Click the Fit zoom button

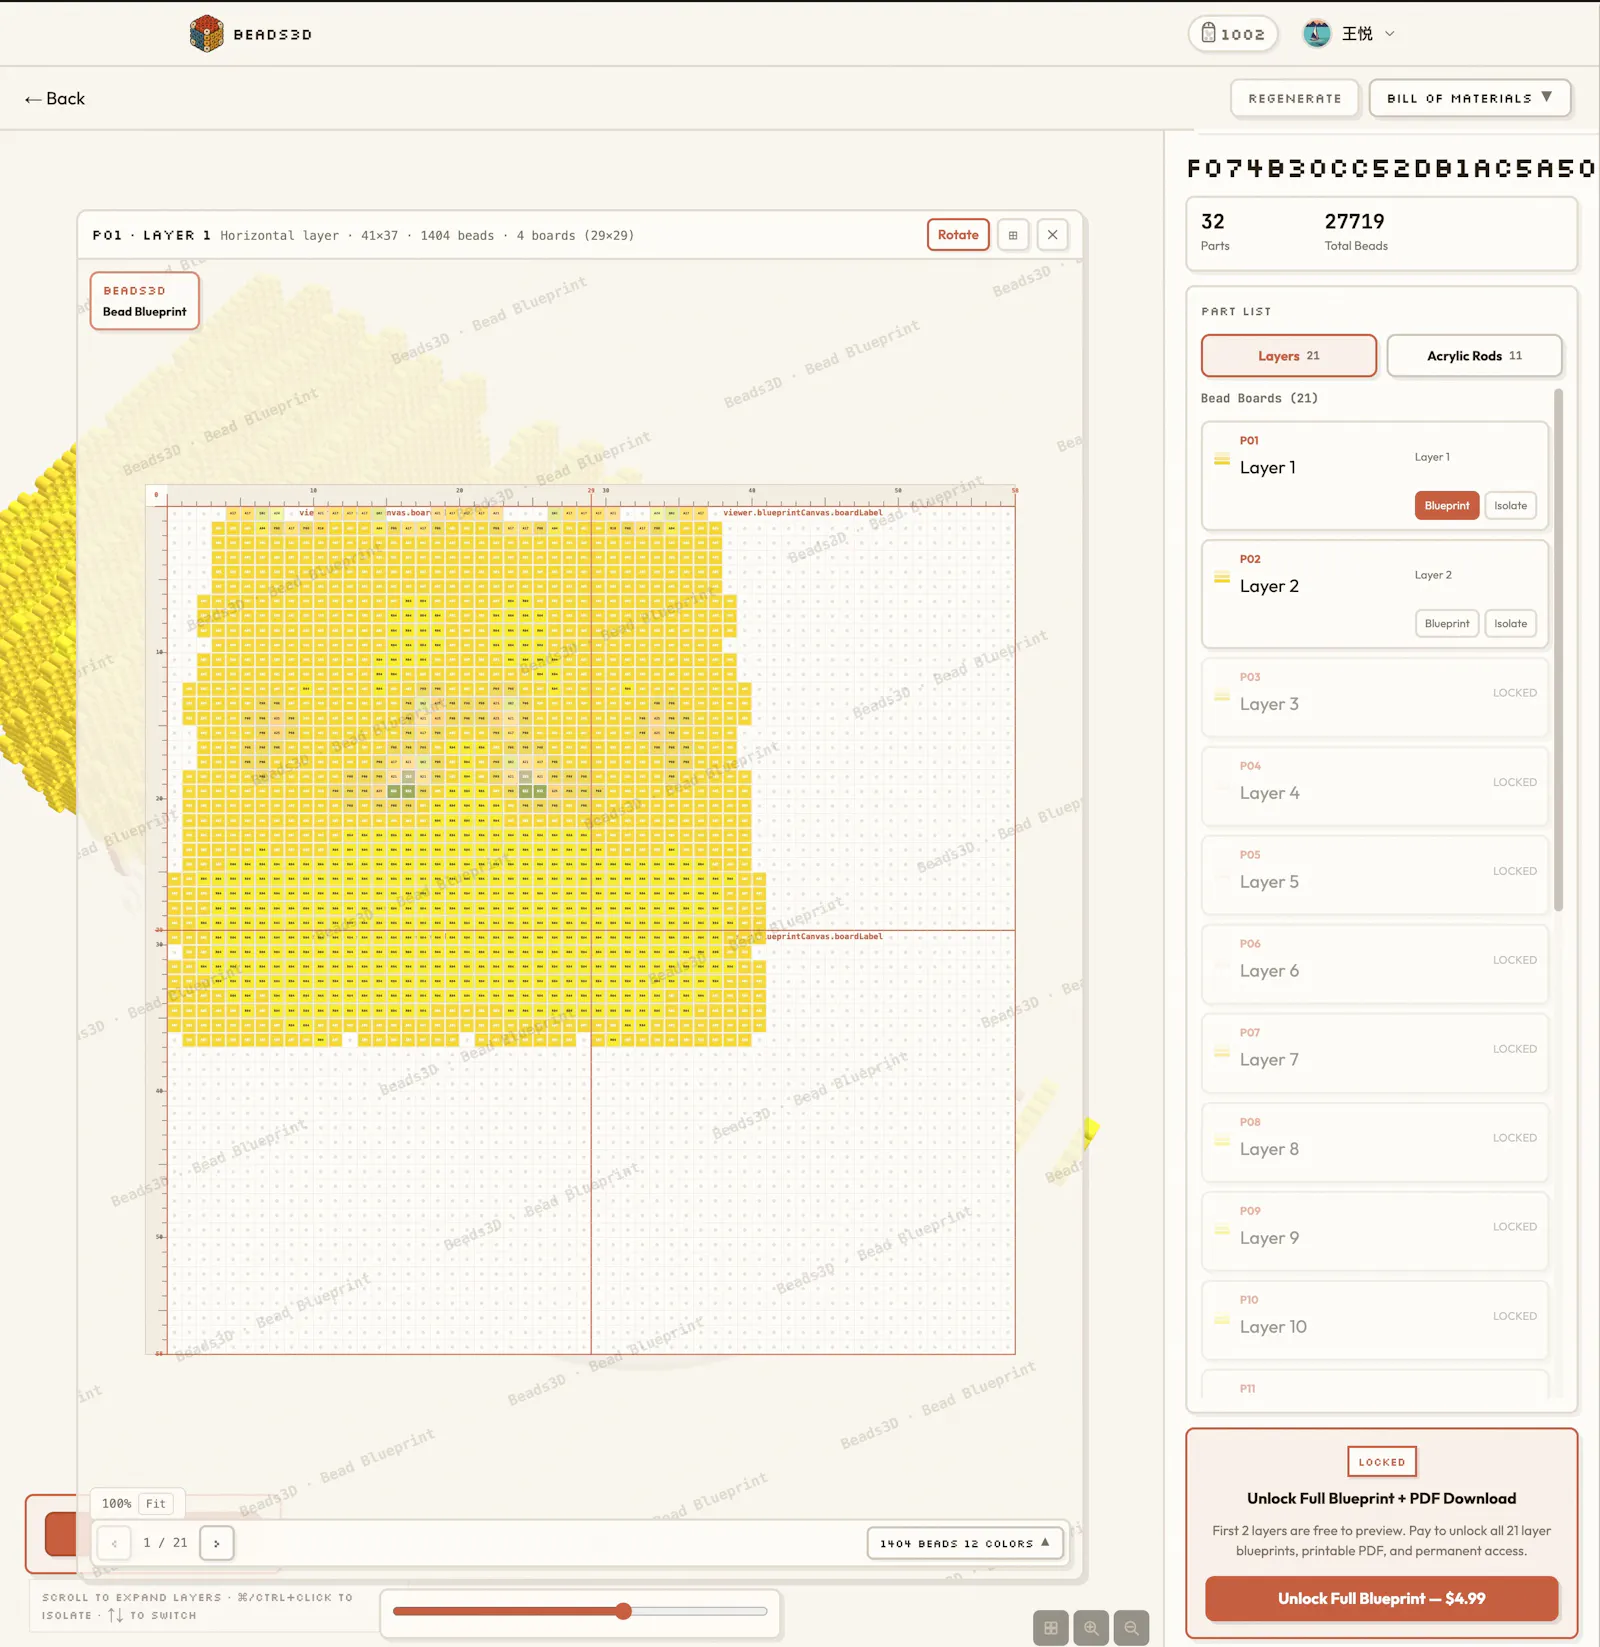click(x=156, y=1504)
